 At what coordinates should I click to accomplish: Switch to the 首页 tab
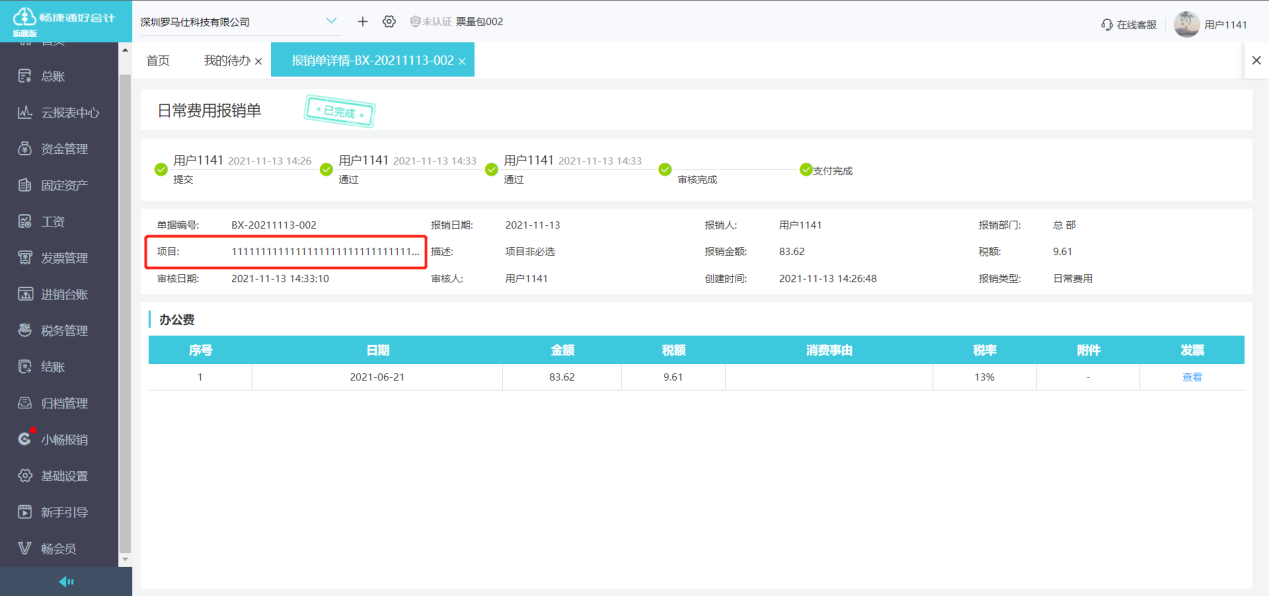tap(158, 61)
